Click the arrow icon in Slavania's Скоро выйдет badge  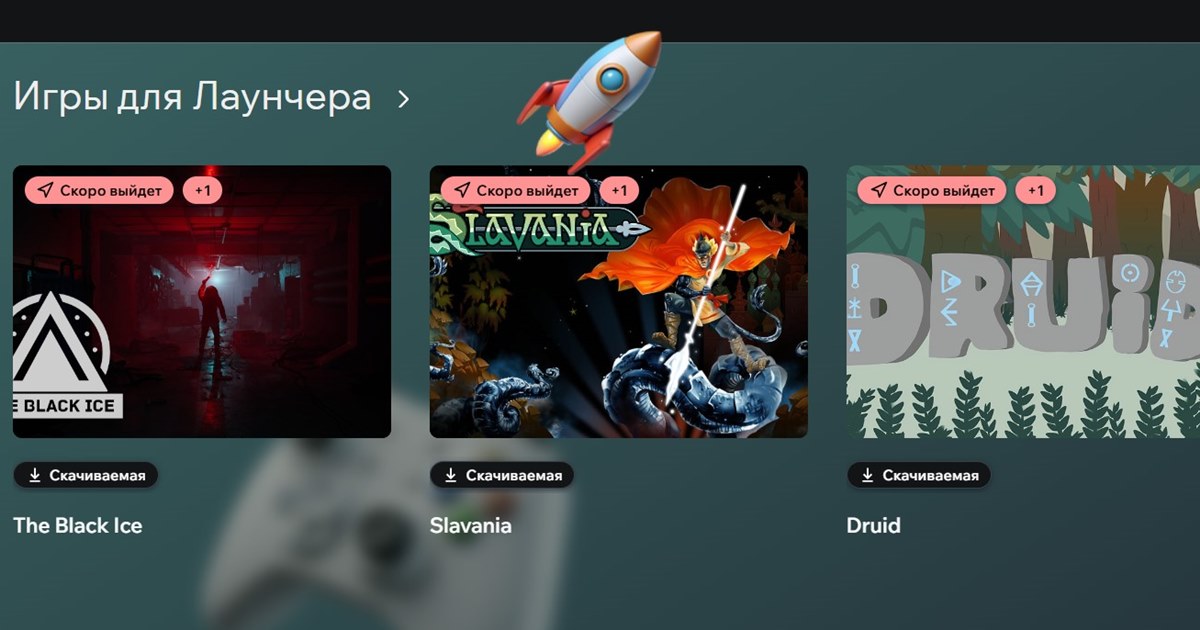pos(462,190)
